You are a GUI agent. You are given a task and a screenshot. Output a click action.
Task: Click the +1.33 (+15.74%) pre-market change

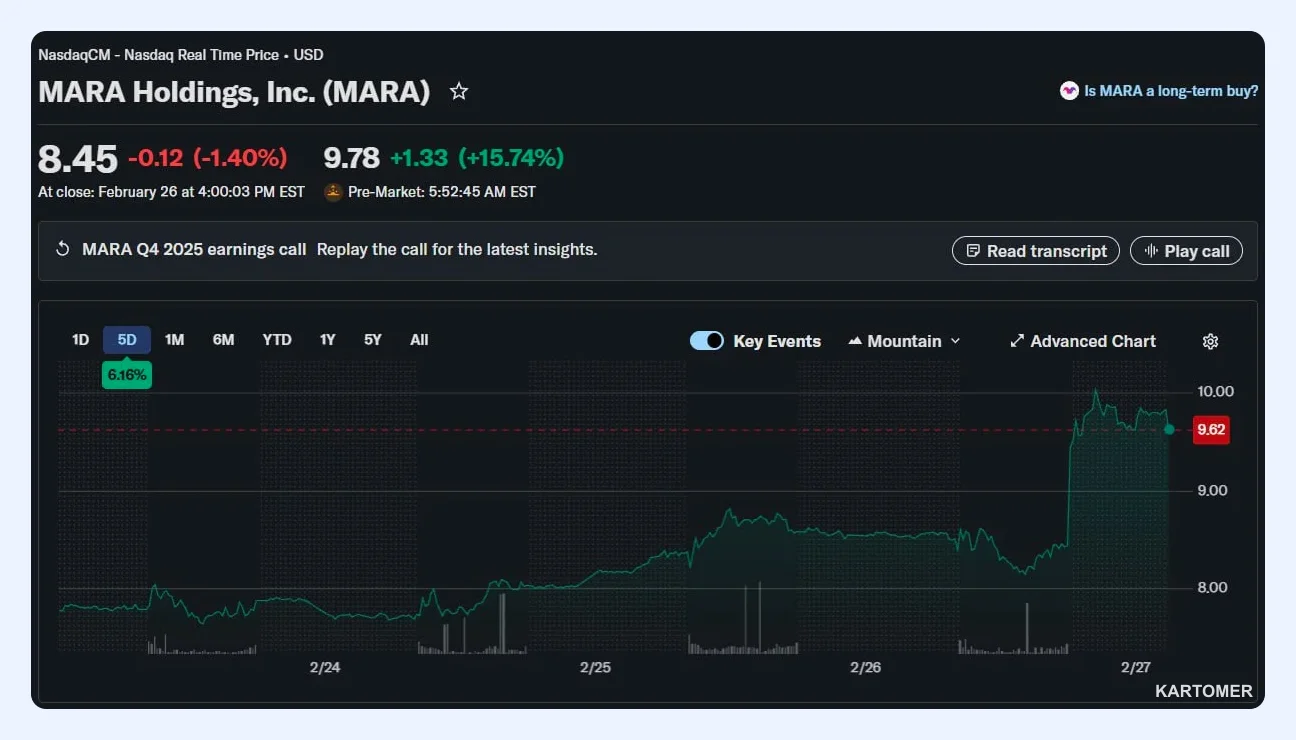click(x=477, y=158)
